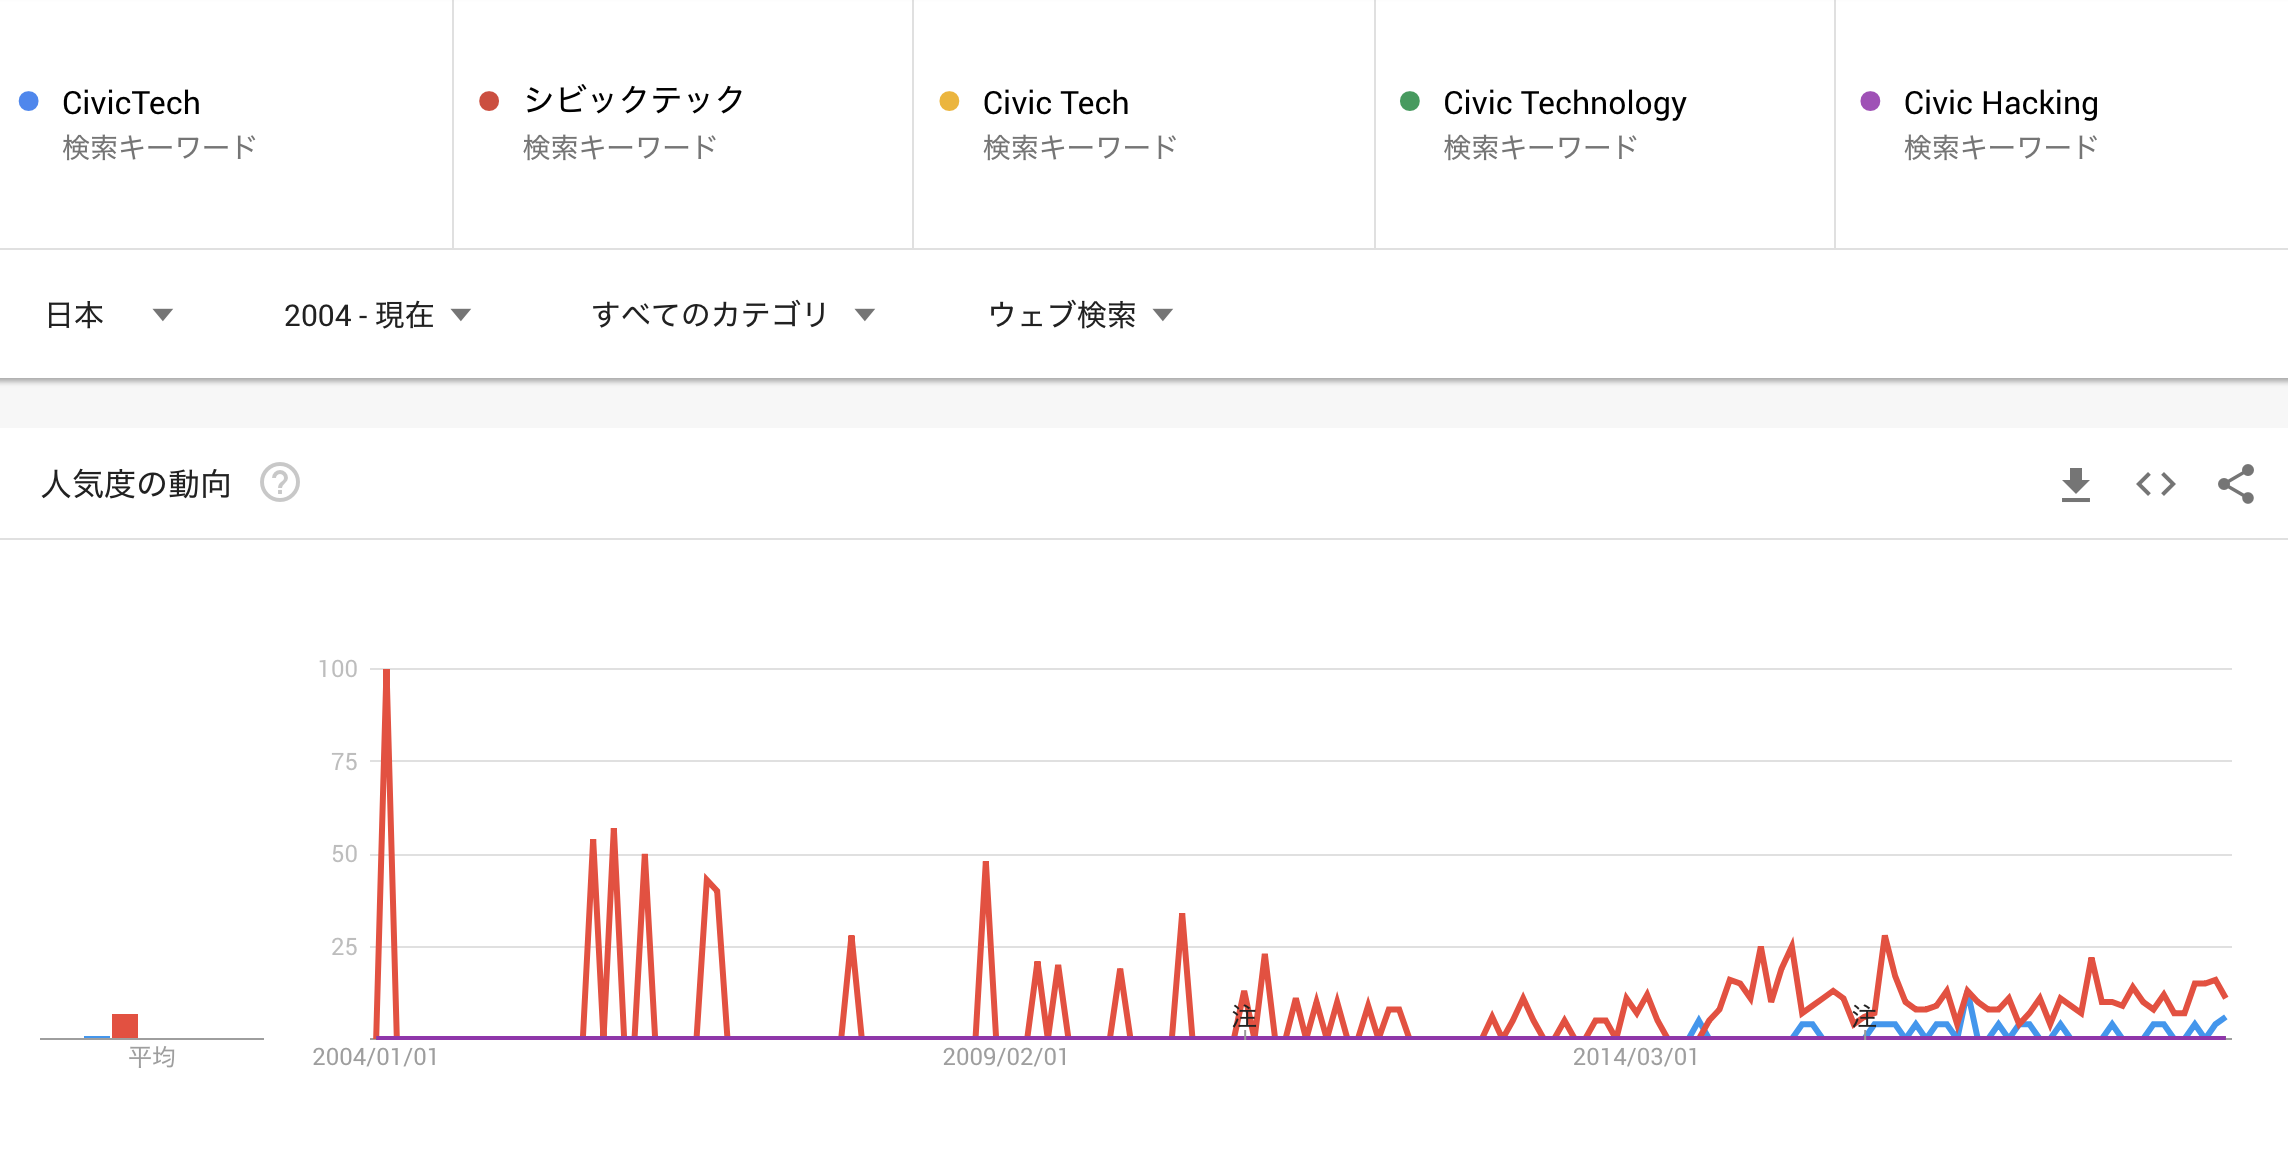Image resolution: width=2288 pixels, height=1174 pixels.
Task: Edit the Civic Technology search term
Action: (1564, 103)
